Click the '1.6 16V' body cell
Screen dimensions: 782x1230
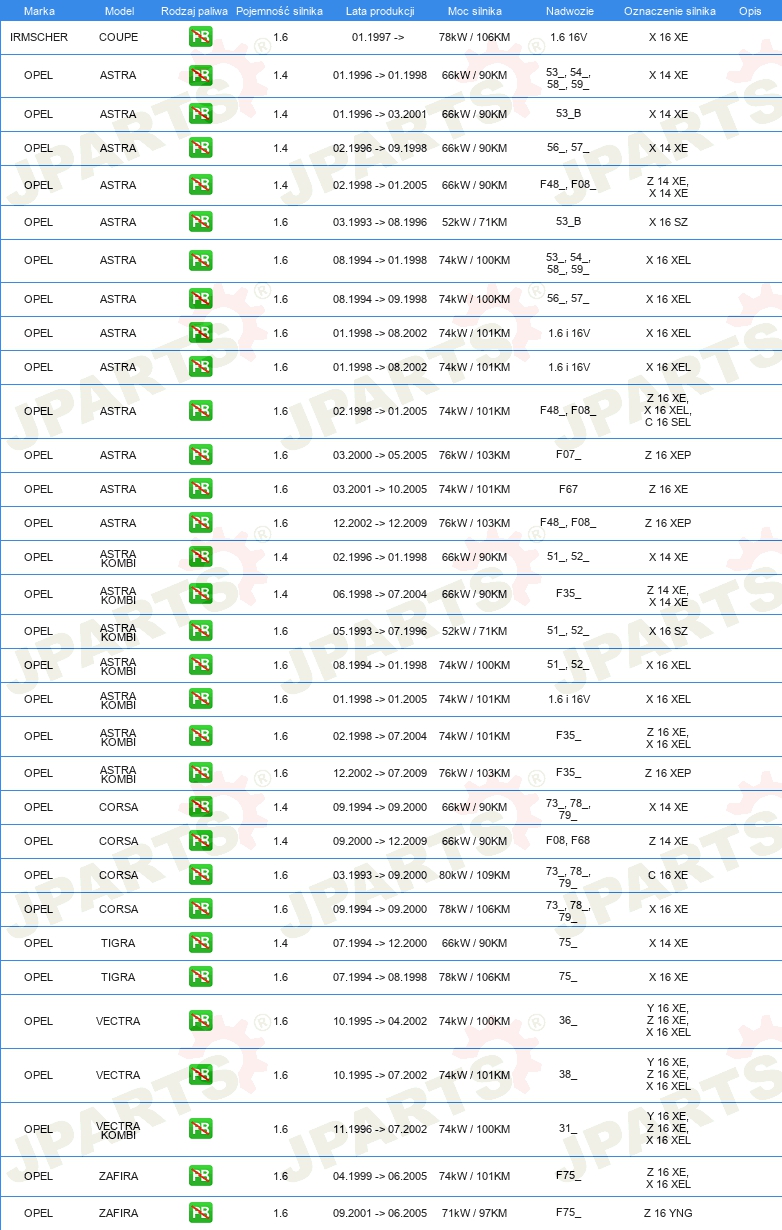tap(569, 37)
